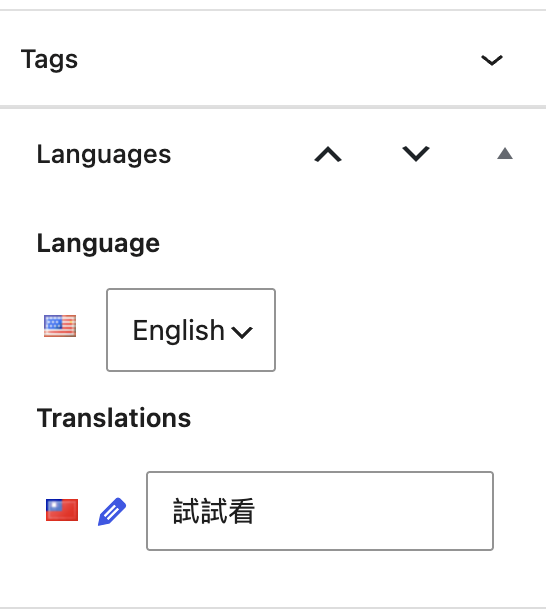Click the 試試看 translation input field
The height and width of the screenshot is (610, 546).
click(x=320, y=511)
